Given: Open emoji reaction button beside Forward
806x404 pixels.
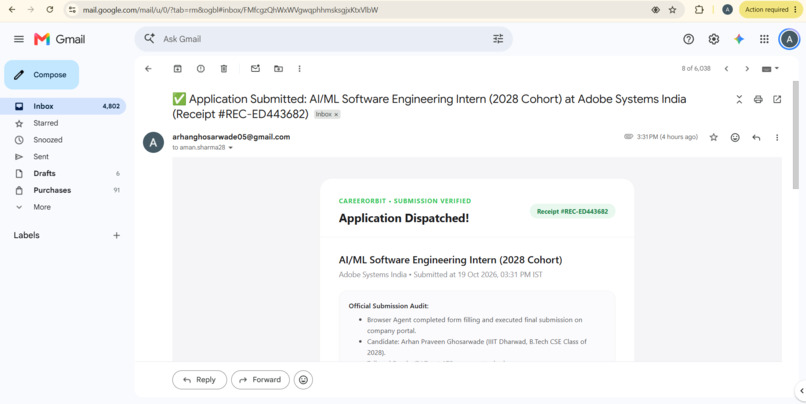Looking at the screenshot, I should (x=303, y=380).
